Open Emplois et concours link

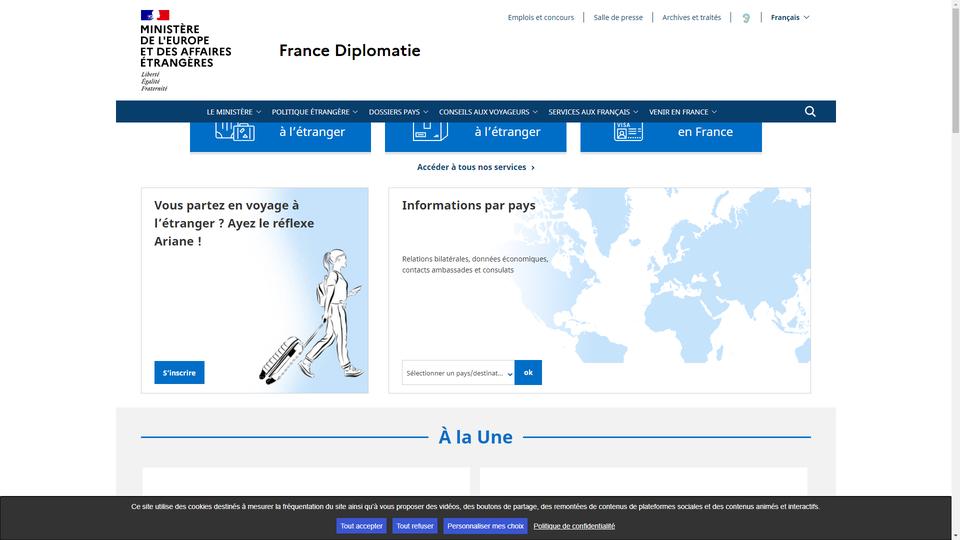[541, 18]
